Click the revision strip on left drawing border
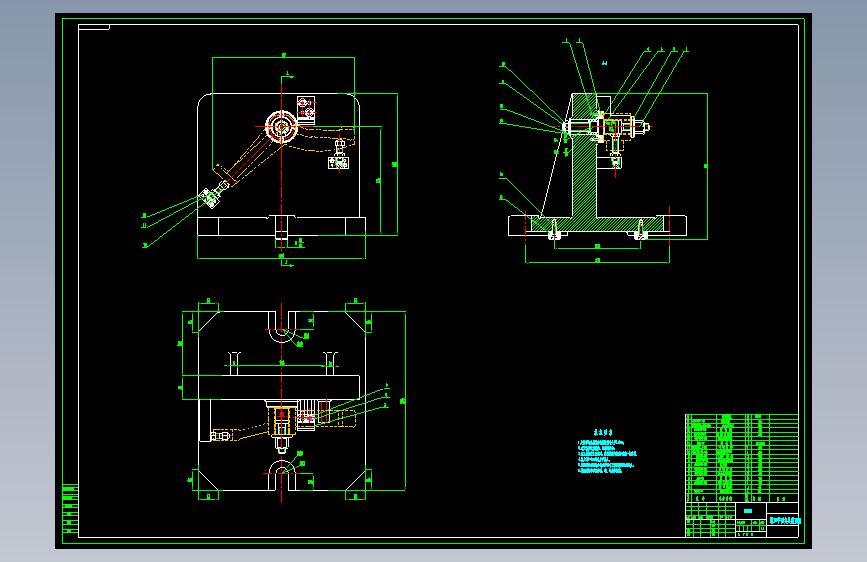Viewport: 867px width, 562px height. (x=70, y=509)
